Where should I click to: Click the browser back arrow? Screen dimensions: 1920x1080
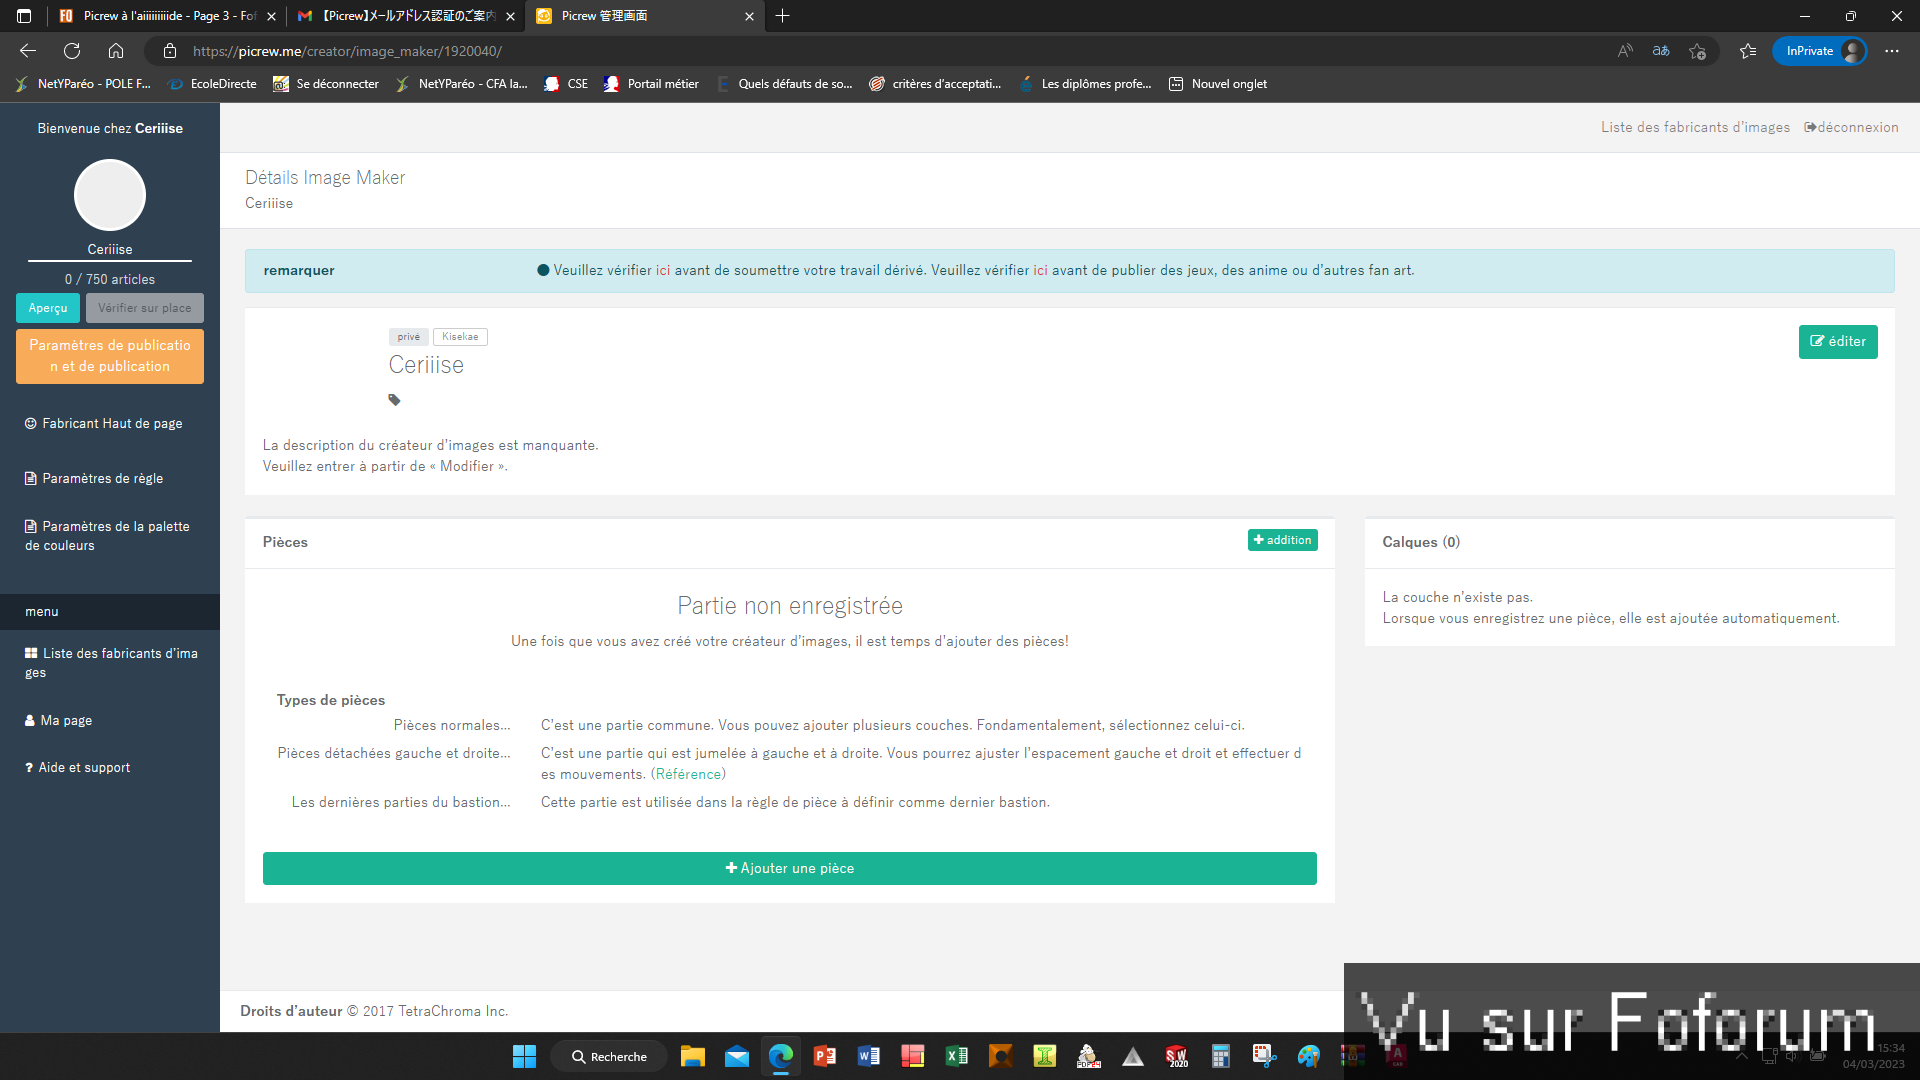(x=28, y=51)
